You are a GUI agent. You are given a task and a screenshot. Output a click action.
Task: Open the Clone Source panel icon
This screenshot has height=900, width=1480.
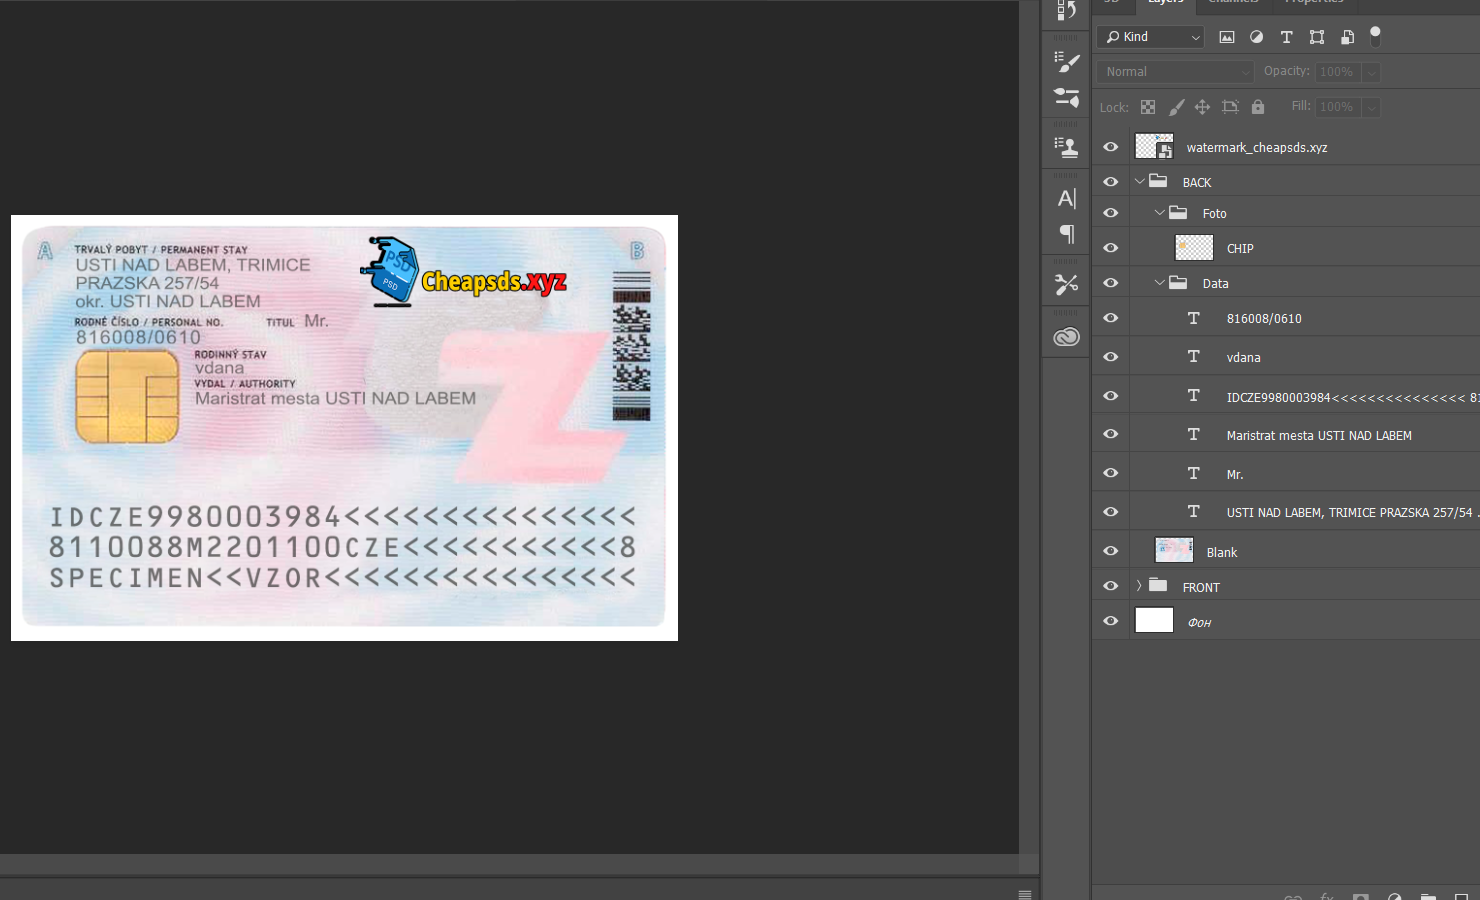click(1067, 147)
